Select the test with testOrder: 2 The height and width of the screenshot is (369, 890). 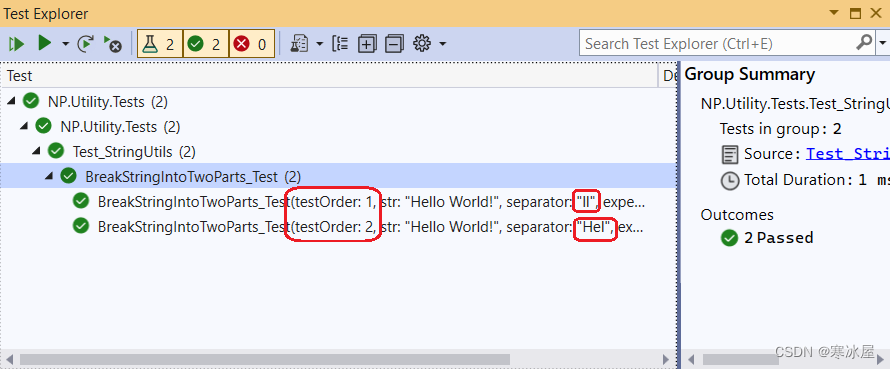pyautogui.click(x=338, y=227)
